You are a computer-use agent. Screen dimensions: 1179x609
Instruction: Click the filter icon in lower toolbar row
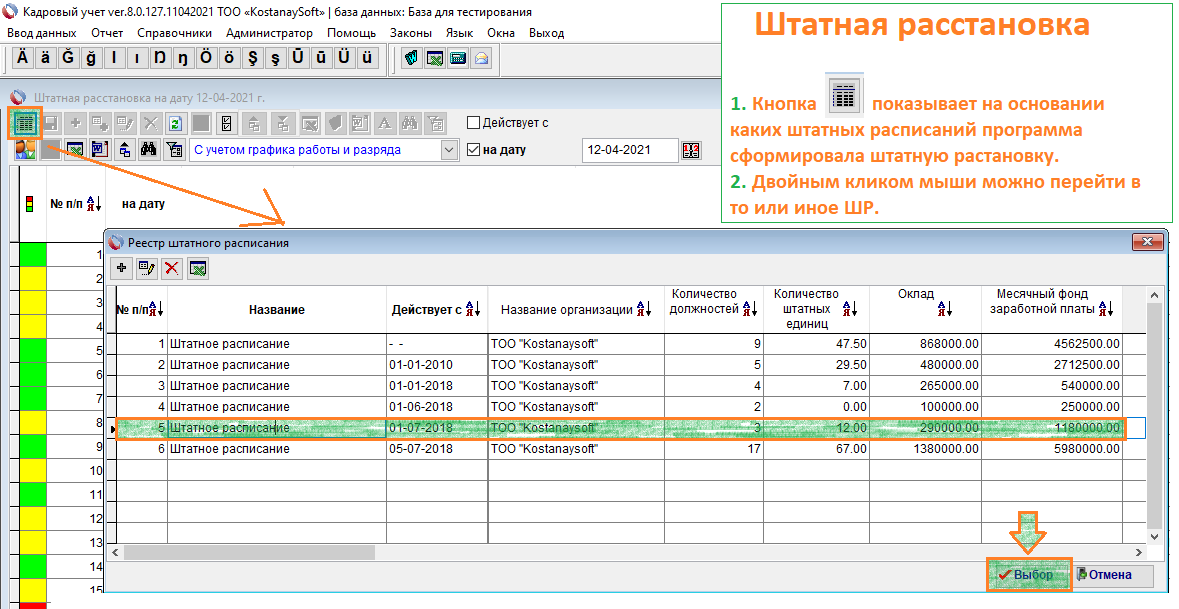174,150
